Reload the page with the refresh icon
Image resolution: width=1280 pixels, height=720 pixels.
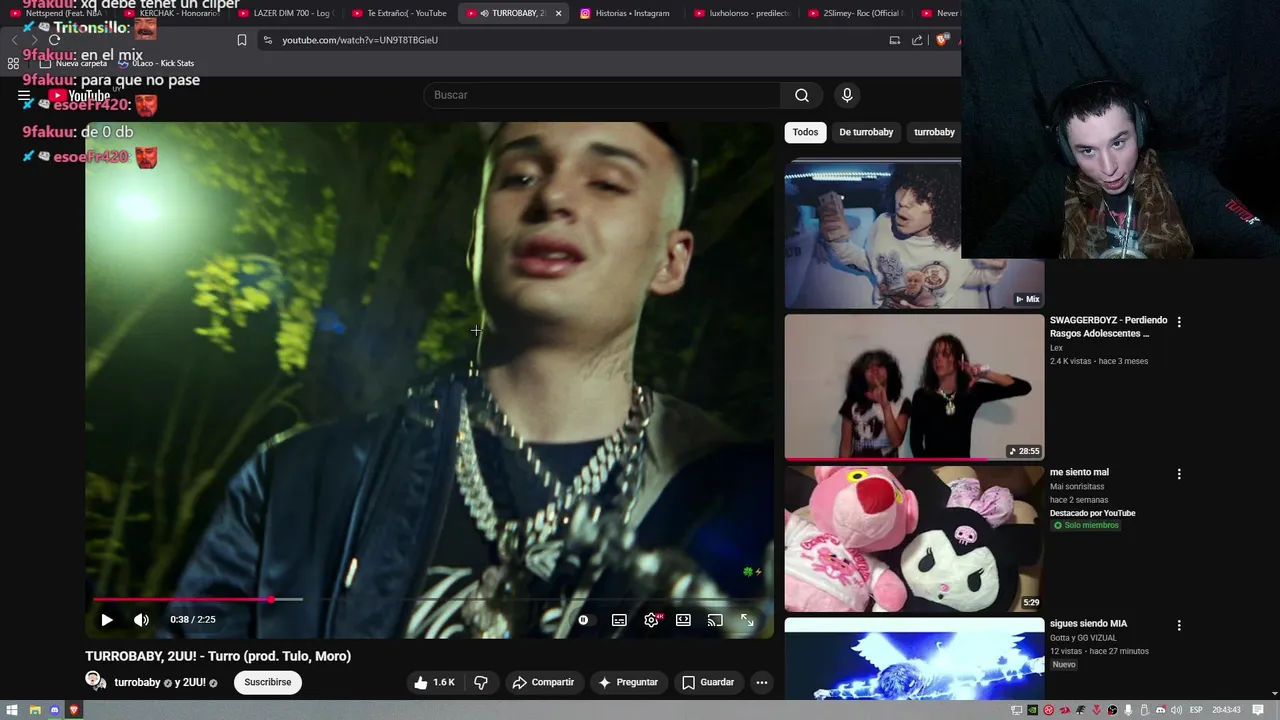coord(54,40)
